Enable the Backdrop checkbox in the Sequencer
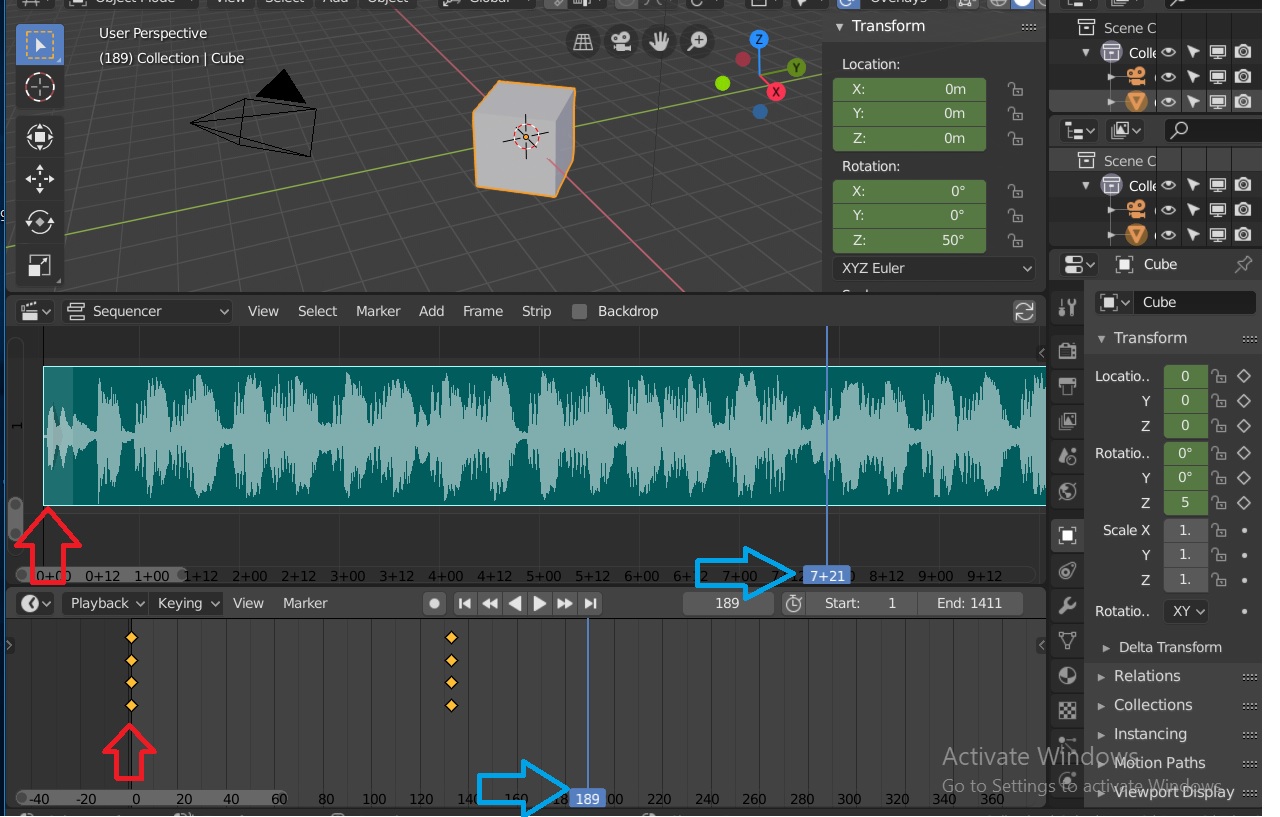This screenshot has width=1280, height=817. point(579,311)
